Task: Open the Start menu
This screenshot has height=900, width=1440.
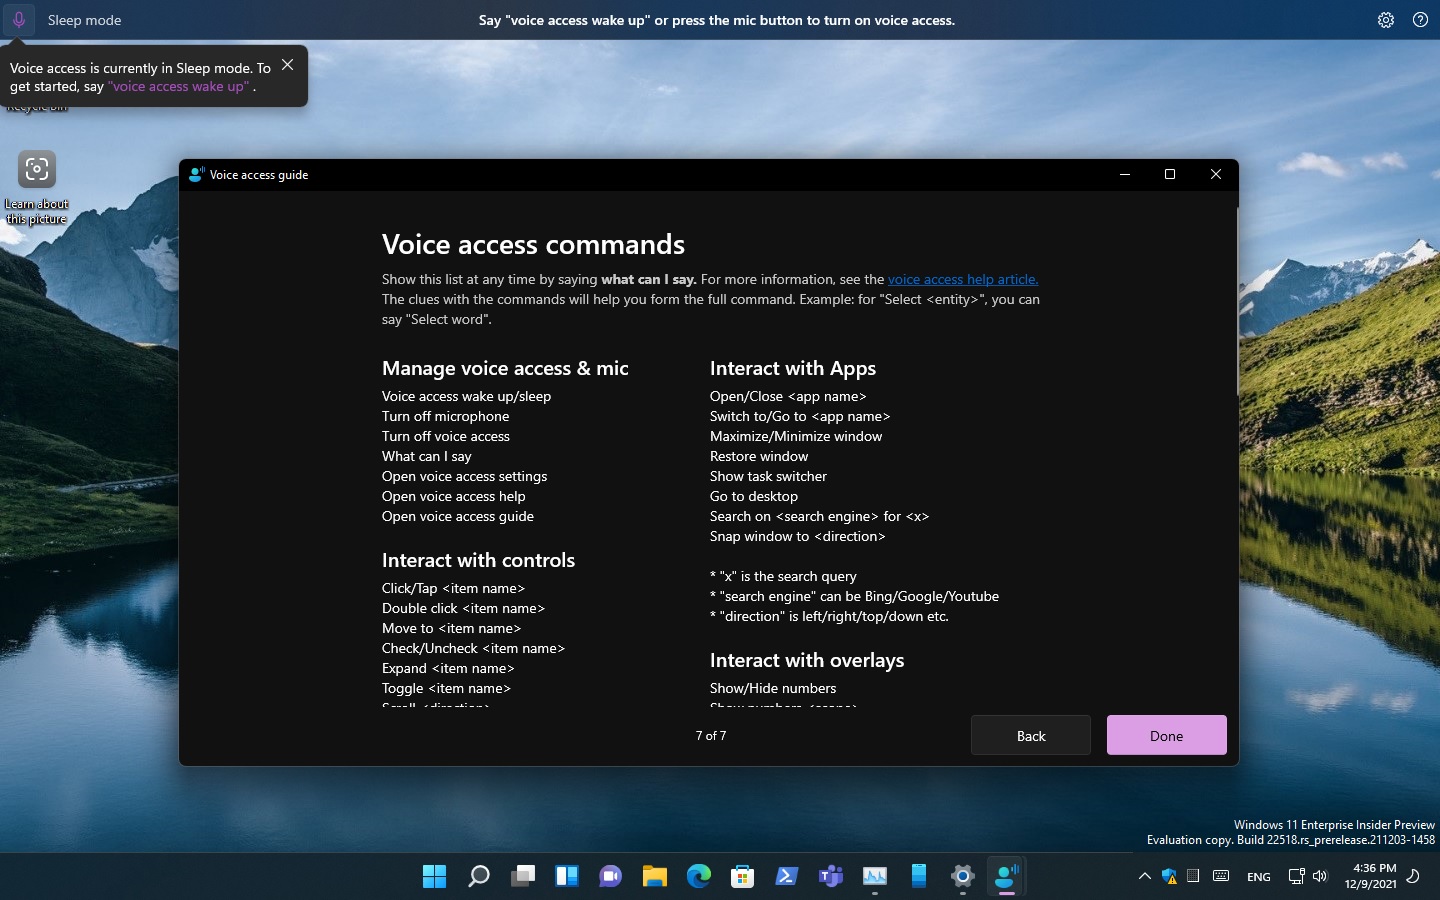Action: coord(434,877)
